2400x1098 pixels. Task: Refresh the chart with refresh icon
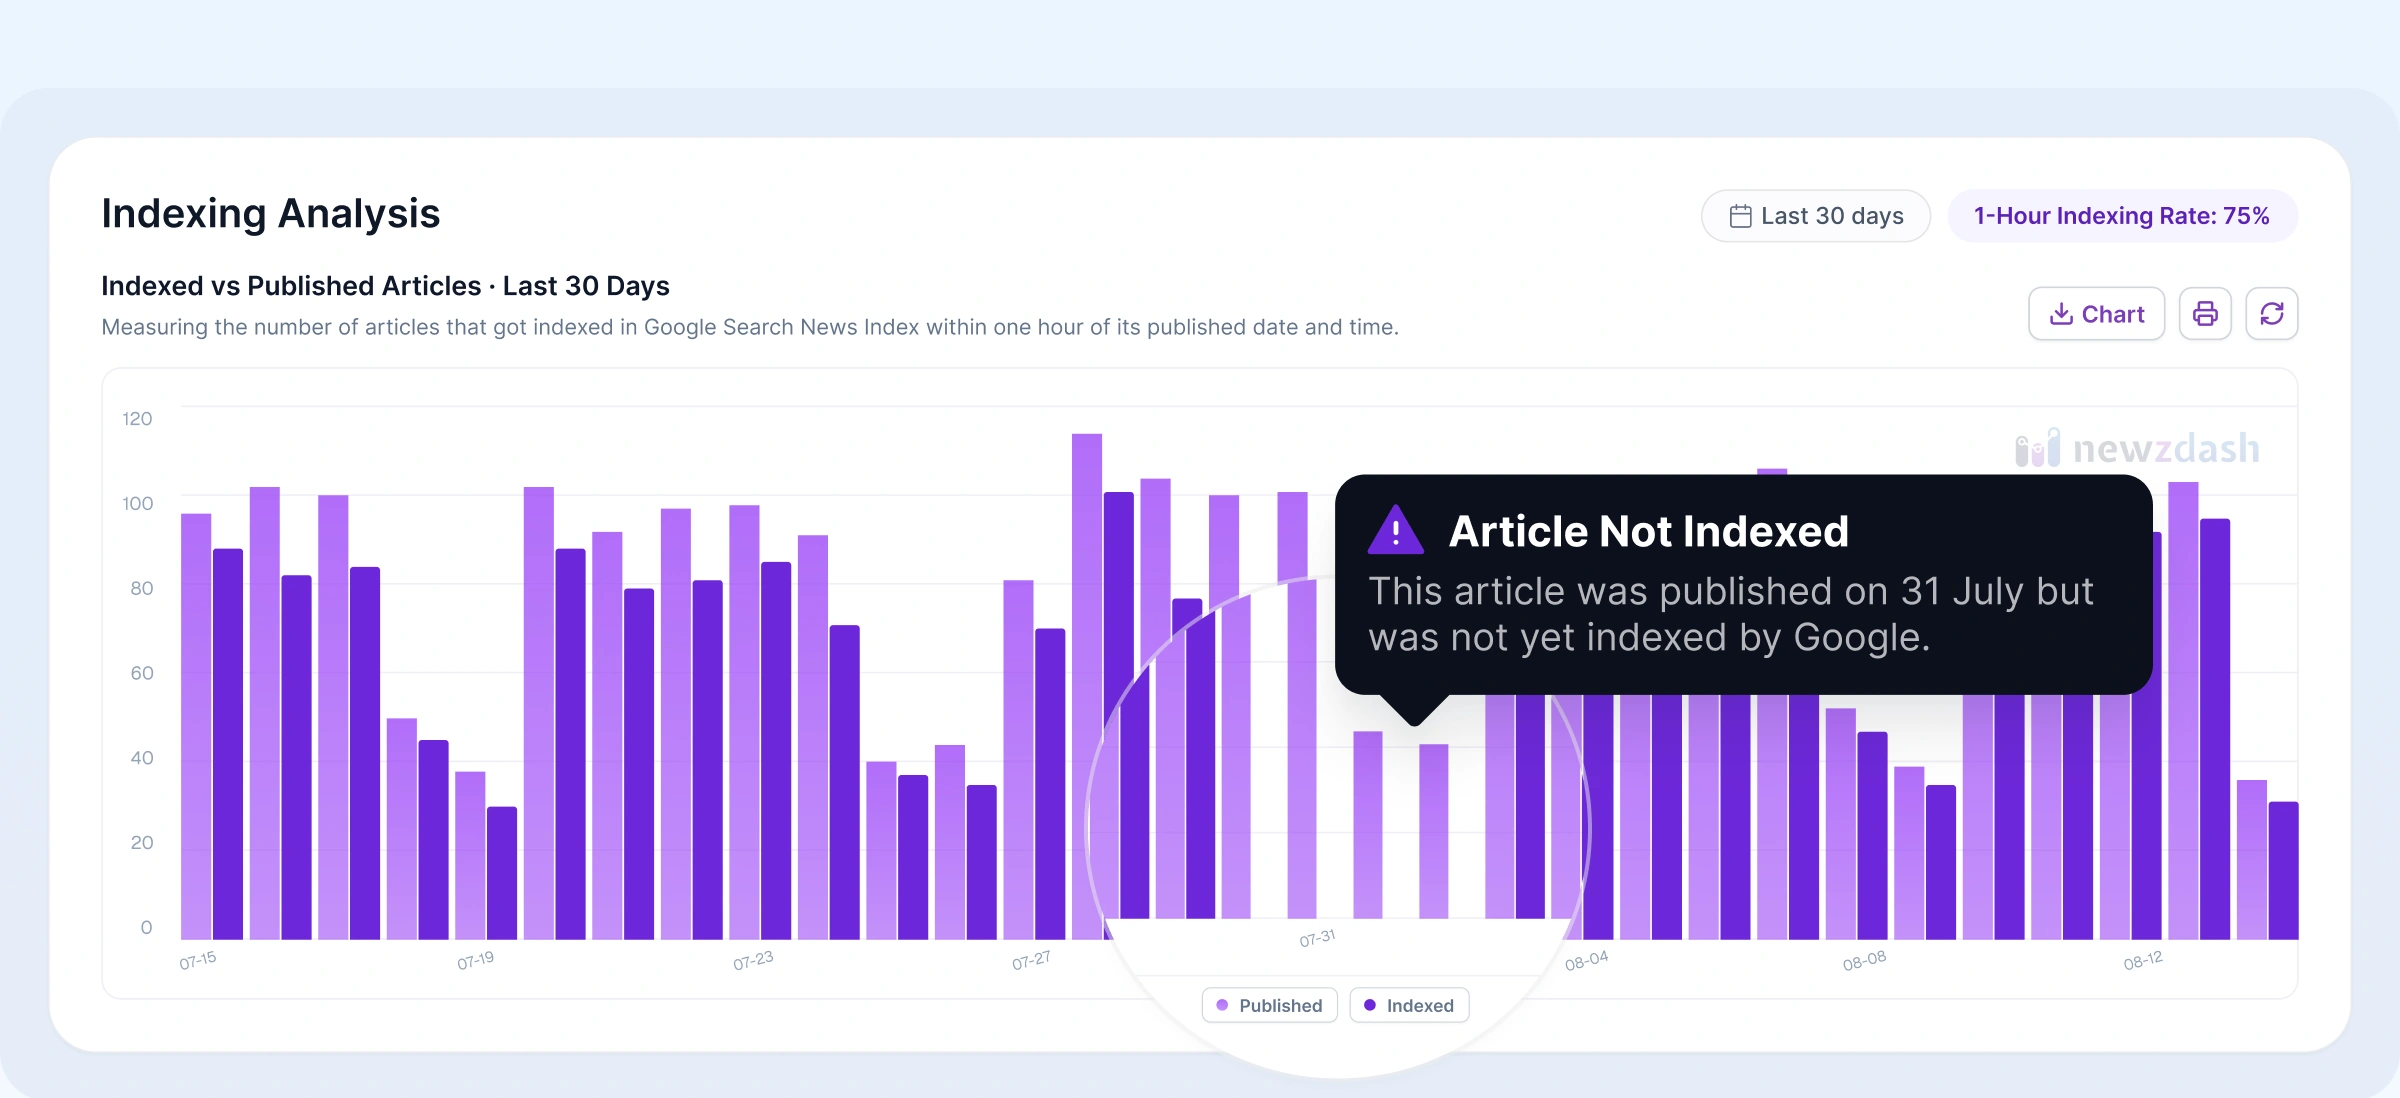point(2271,314)
